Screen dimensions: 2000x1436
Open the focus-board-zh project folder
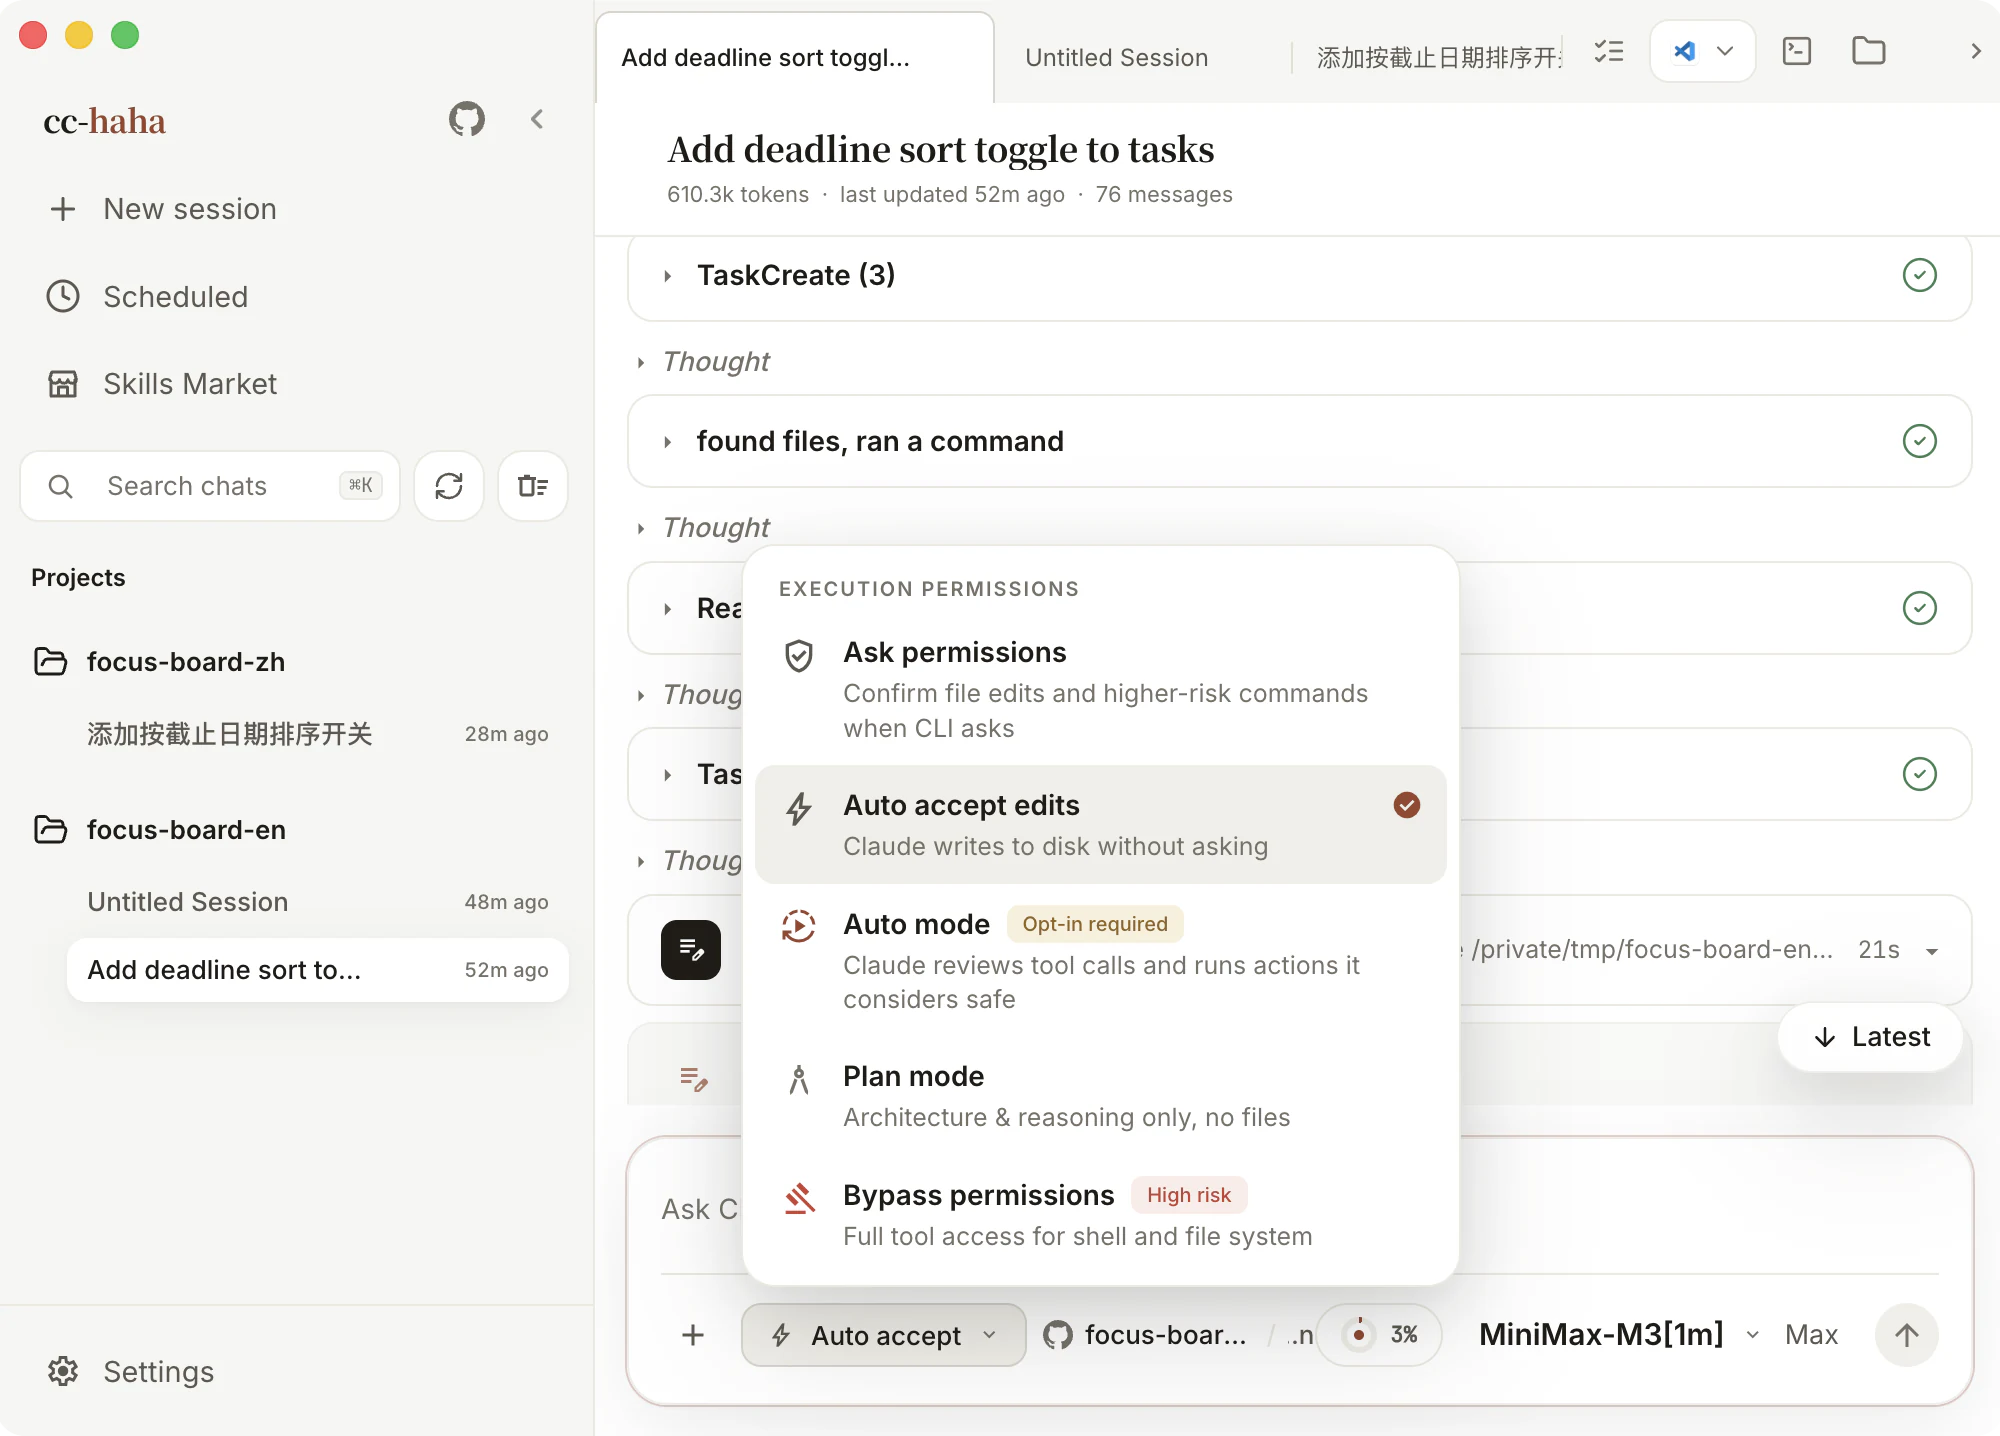pos(160,662)
